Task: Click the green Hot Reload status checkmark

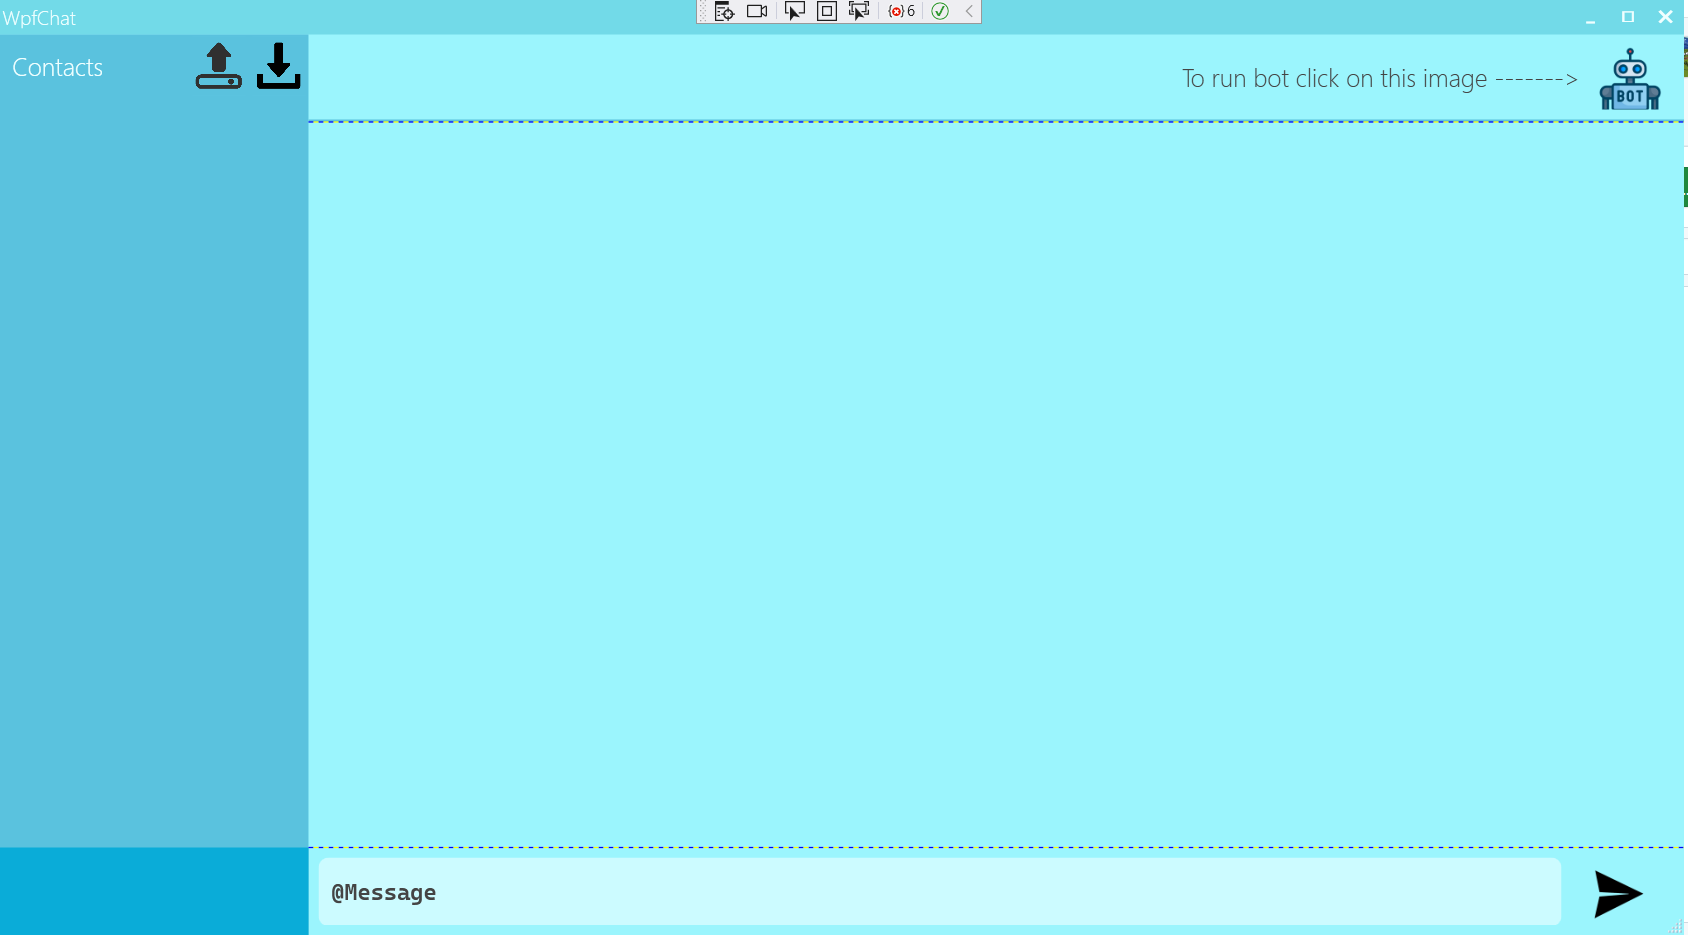Action: click(x=939, y=12)
